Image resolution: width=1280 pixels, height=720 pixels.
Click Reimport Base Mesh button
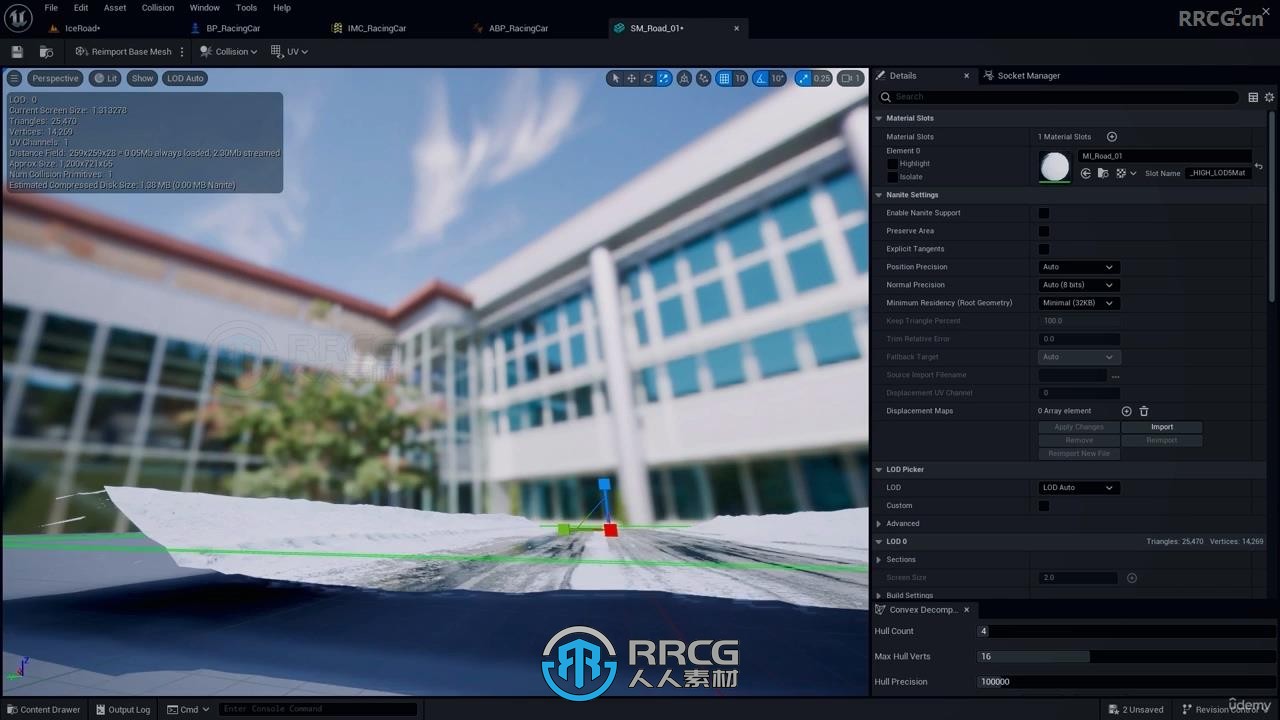click(x=124, y=51)
